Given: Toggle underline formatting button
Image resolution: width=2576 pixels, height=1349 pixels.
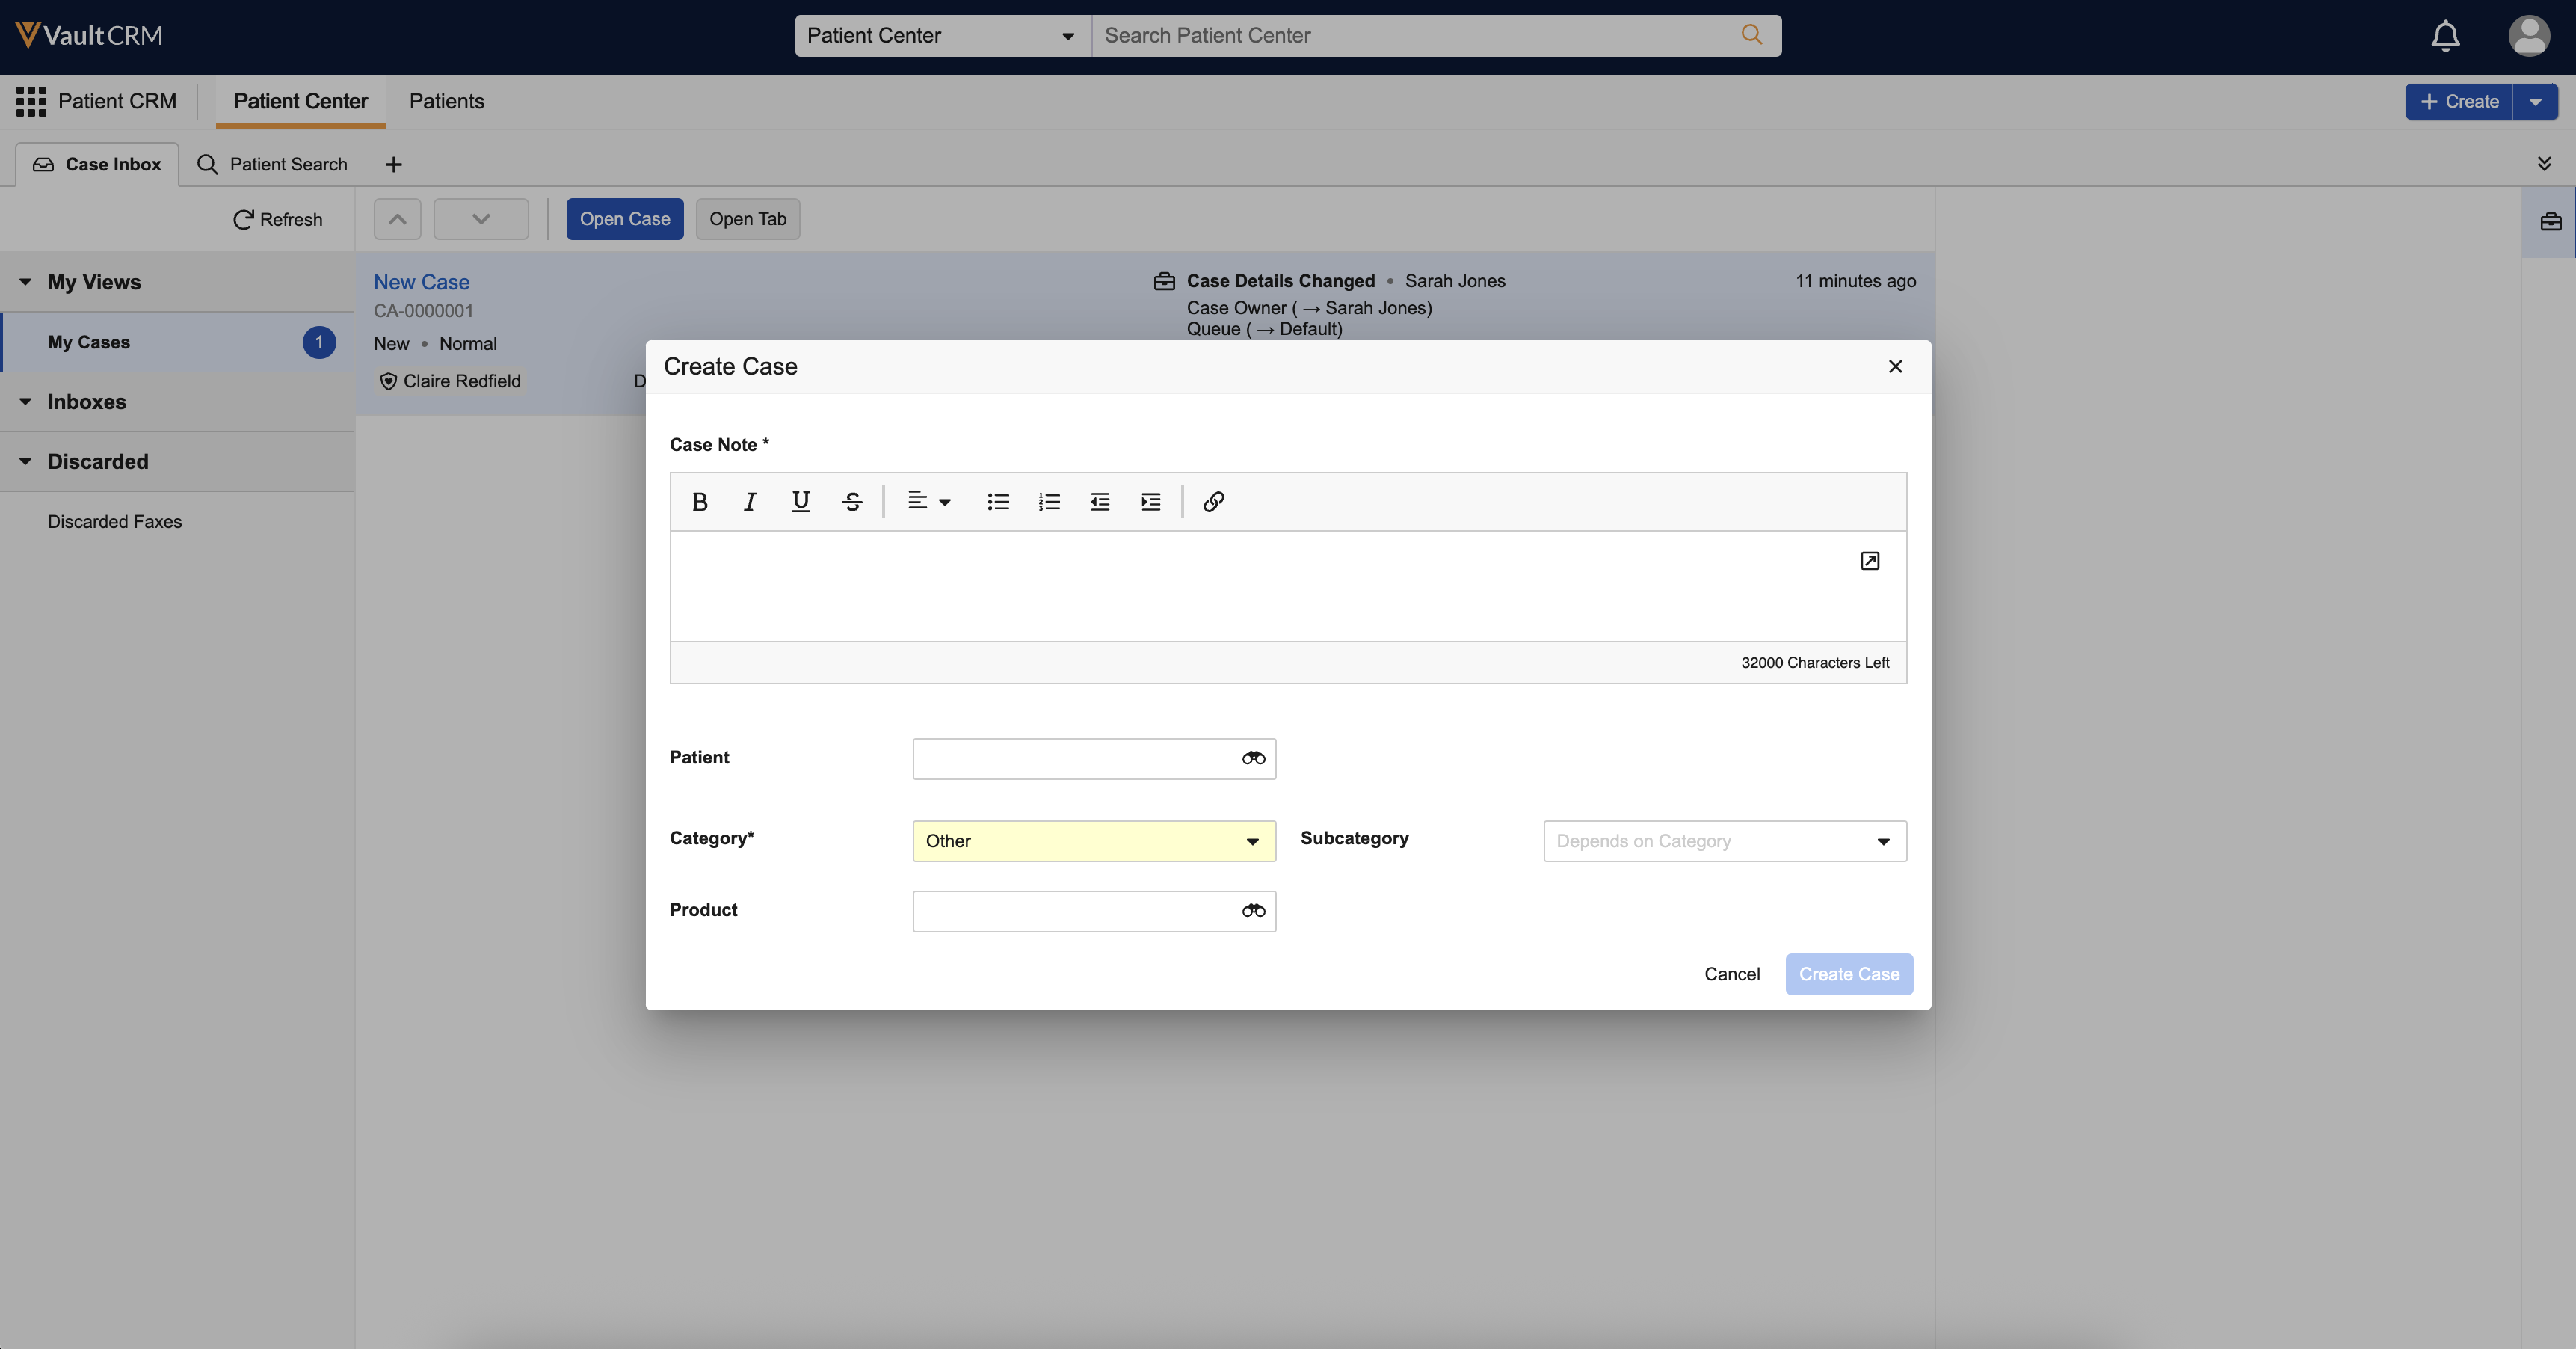Looking at the screenshot, I should 800,502.
